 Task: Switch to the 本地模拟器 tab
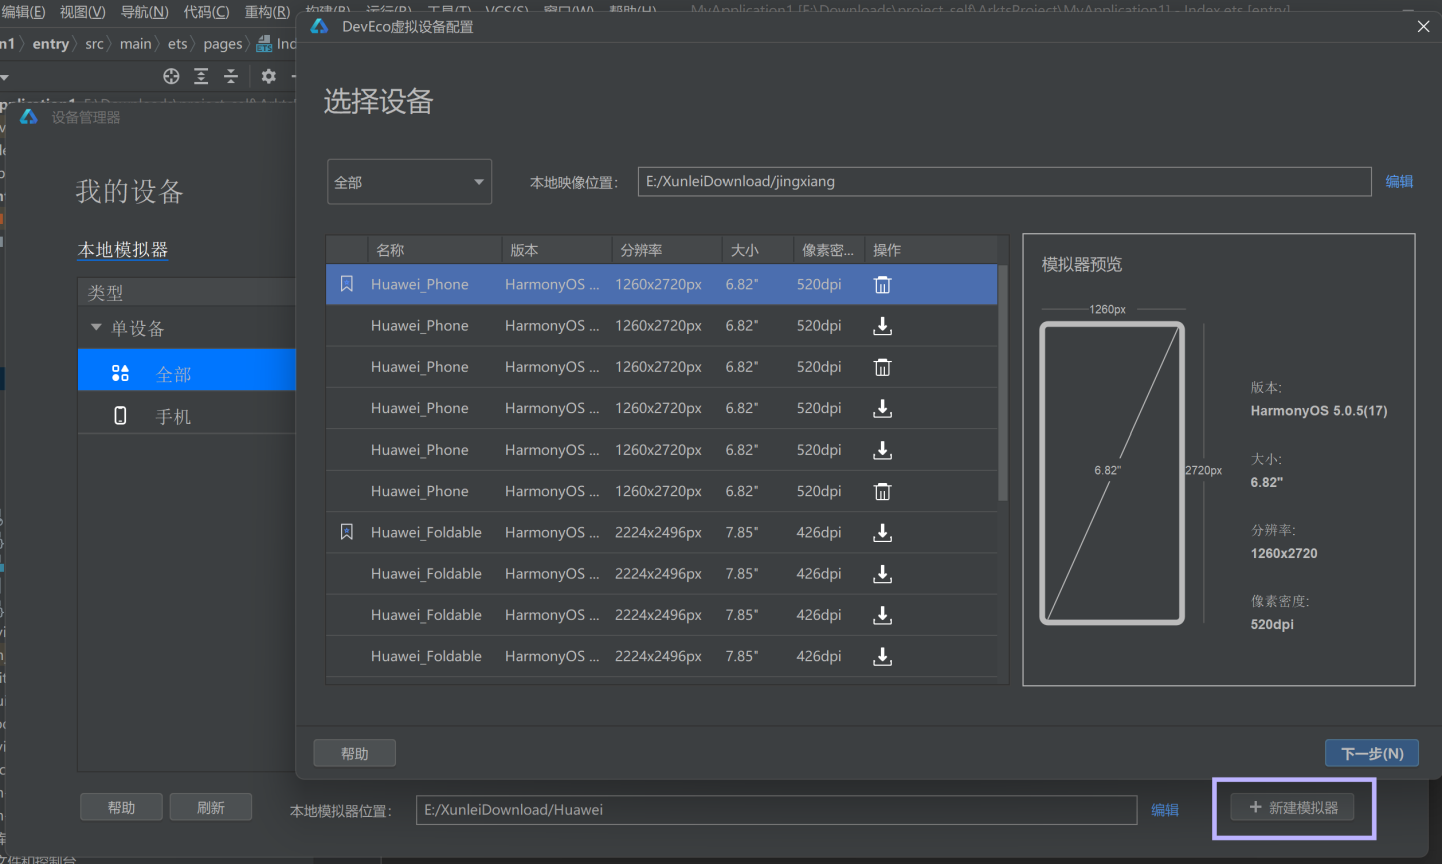tap(123, 249)
